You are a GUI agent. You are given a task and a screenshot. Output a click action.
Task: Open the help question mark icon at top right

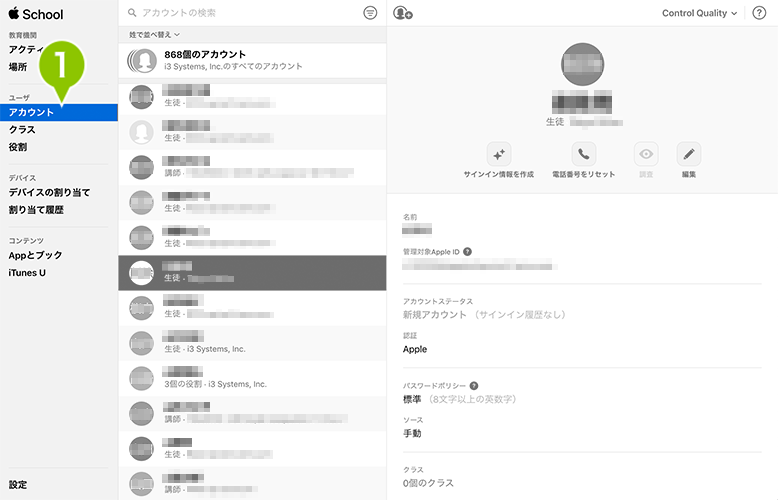pos(759,13)
